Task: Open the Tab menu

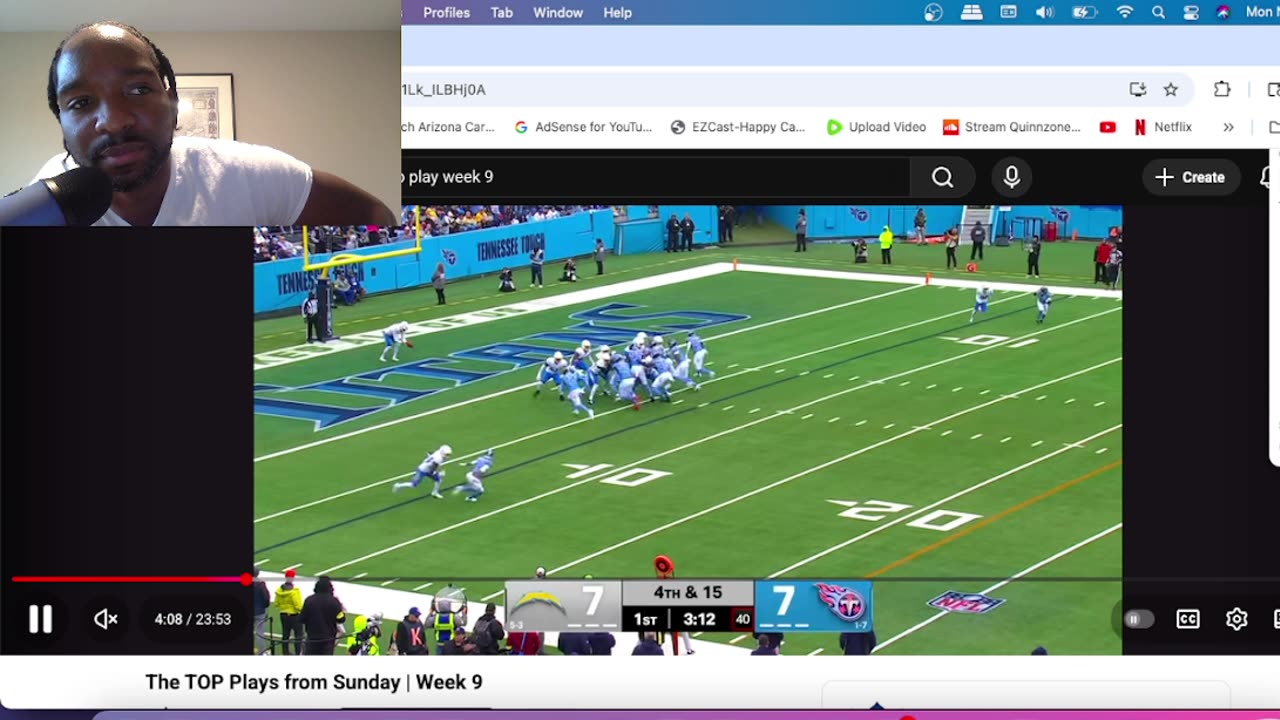Action: [502, 12]
